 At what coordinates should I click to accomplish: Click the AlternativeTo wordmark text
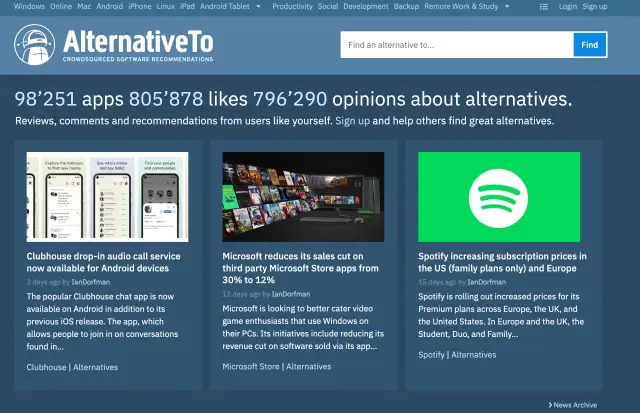click(x=138, y=41)
